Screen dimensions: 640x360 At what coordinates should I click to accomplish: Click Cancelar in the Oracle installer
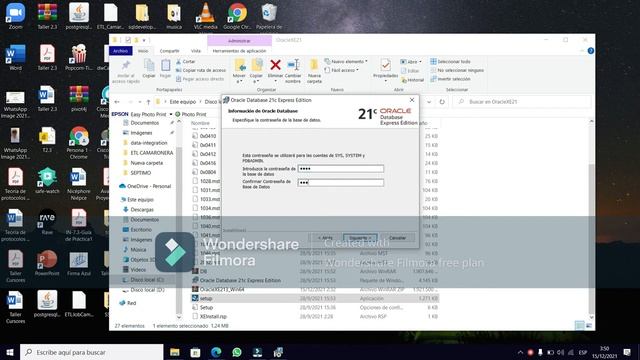click(397, 238)
